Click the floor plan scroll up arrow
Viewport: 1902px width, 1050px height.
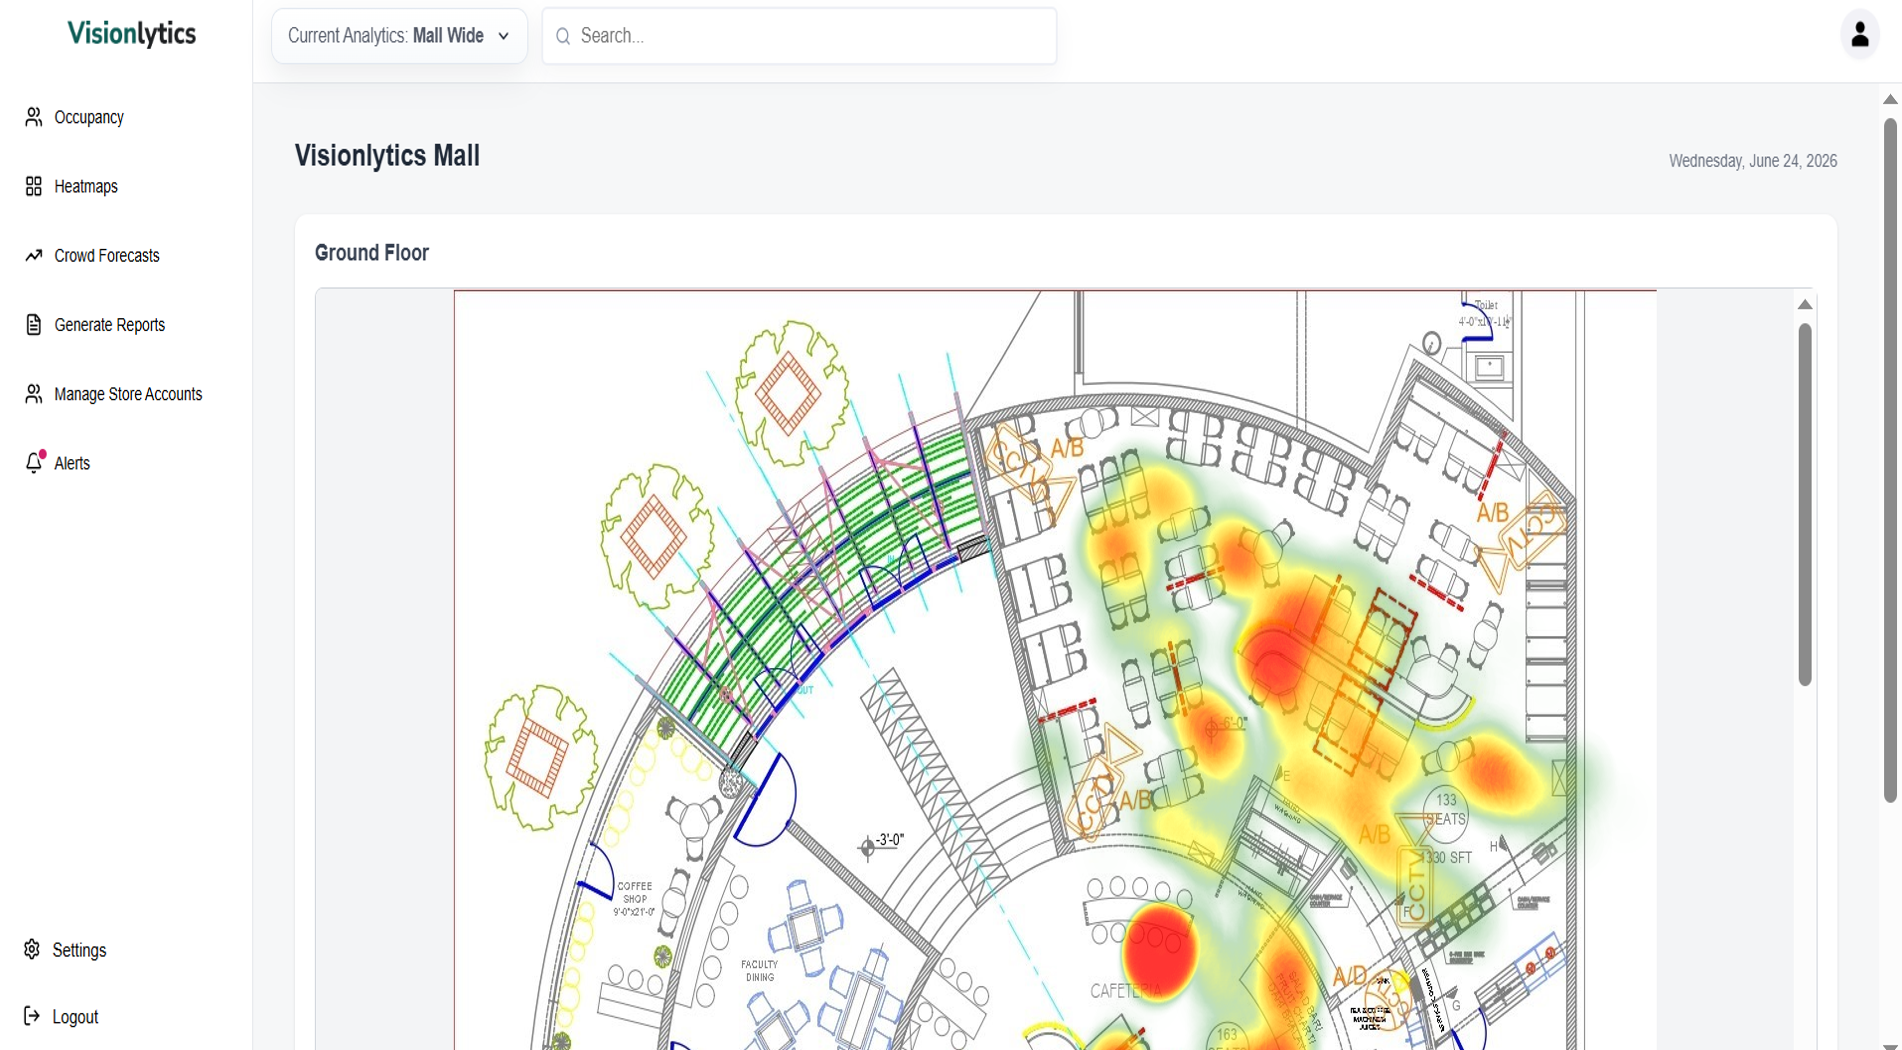(1805, 304)
